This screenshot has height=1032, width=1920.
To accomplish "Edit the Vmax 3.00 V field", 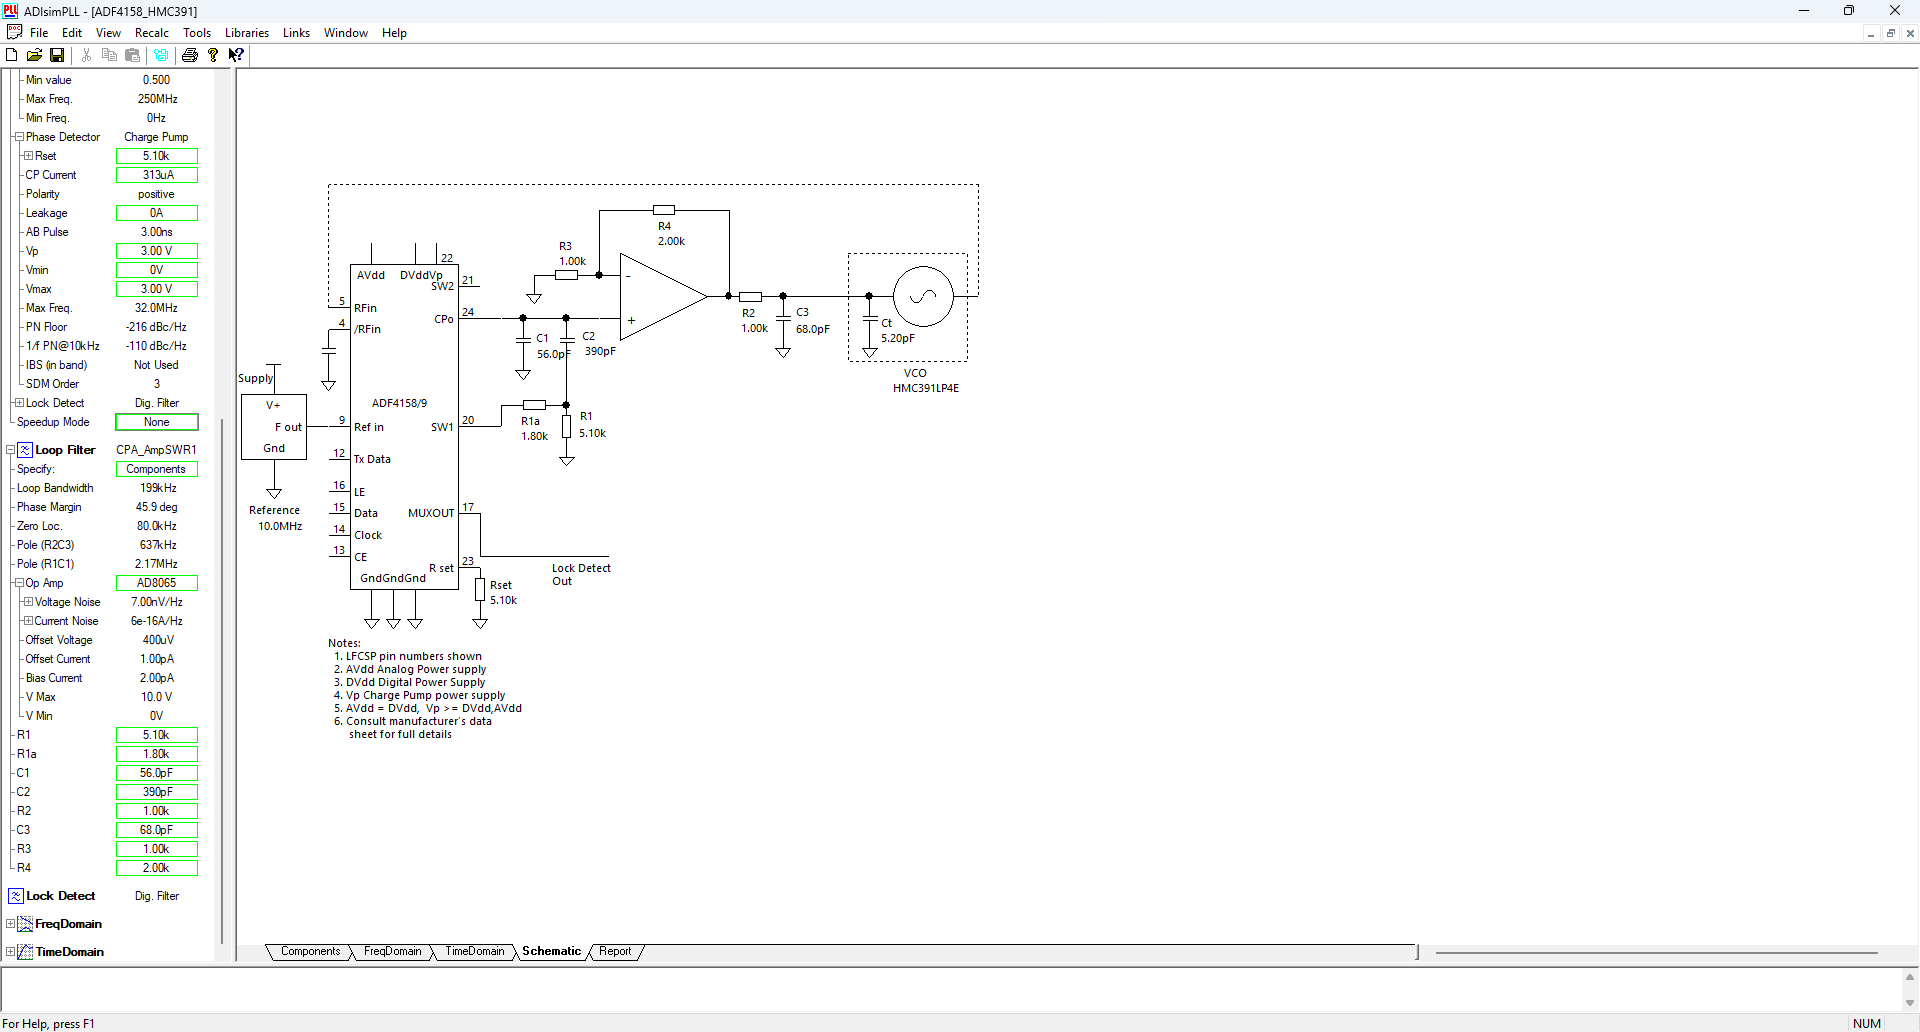I will pyautogui.click(x=157, y=289).
